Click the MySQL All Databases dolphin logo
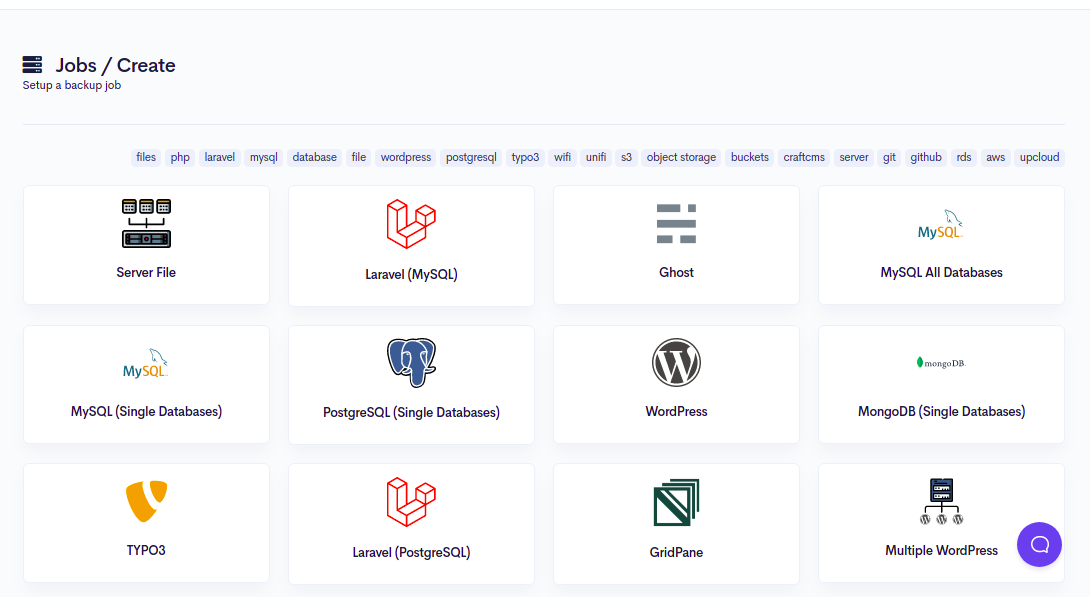The image size is (1090, 597). point(941,224)
